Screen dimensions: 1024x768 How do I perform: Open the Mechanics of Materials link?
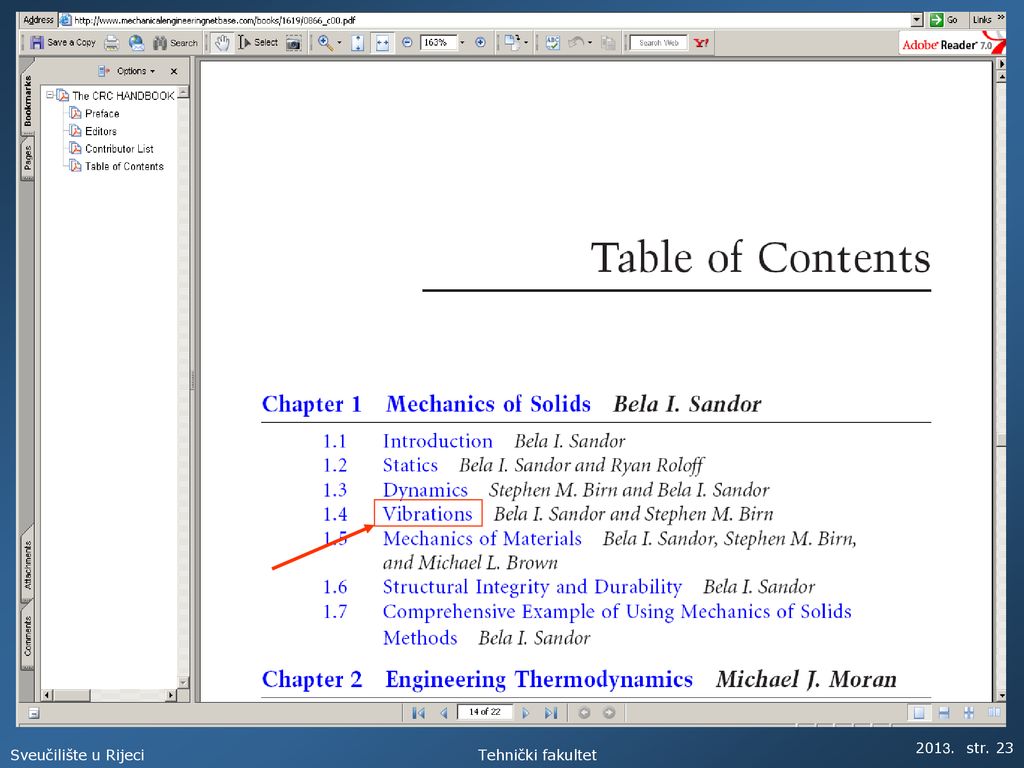pos(482,539)
